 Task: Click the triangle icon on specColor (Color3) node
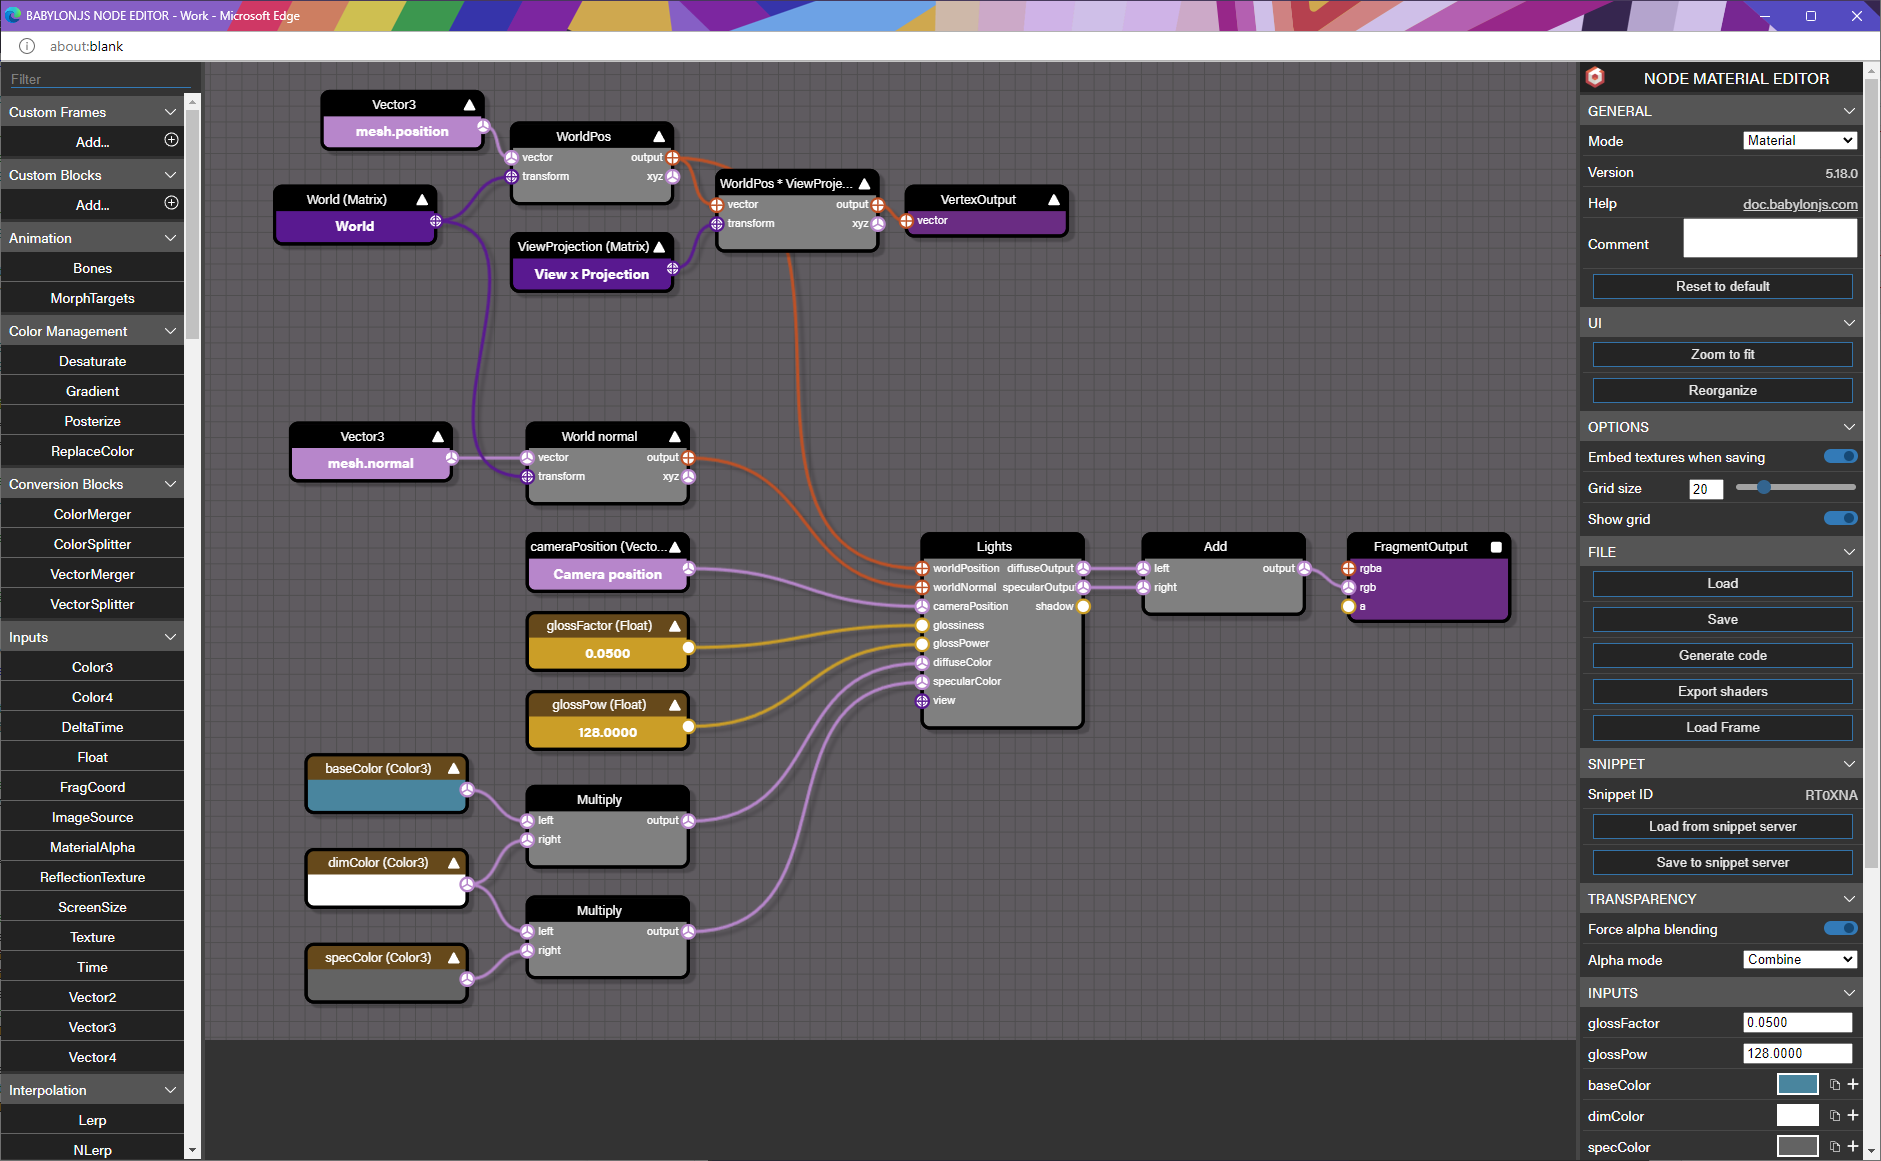454,957
